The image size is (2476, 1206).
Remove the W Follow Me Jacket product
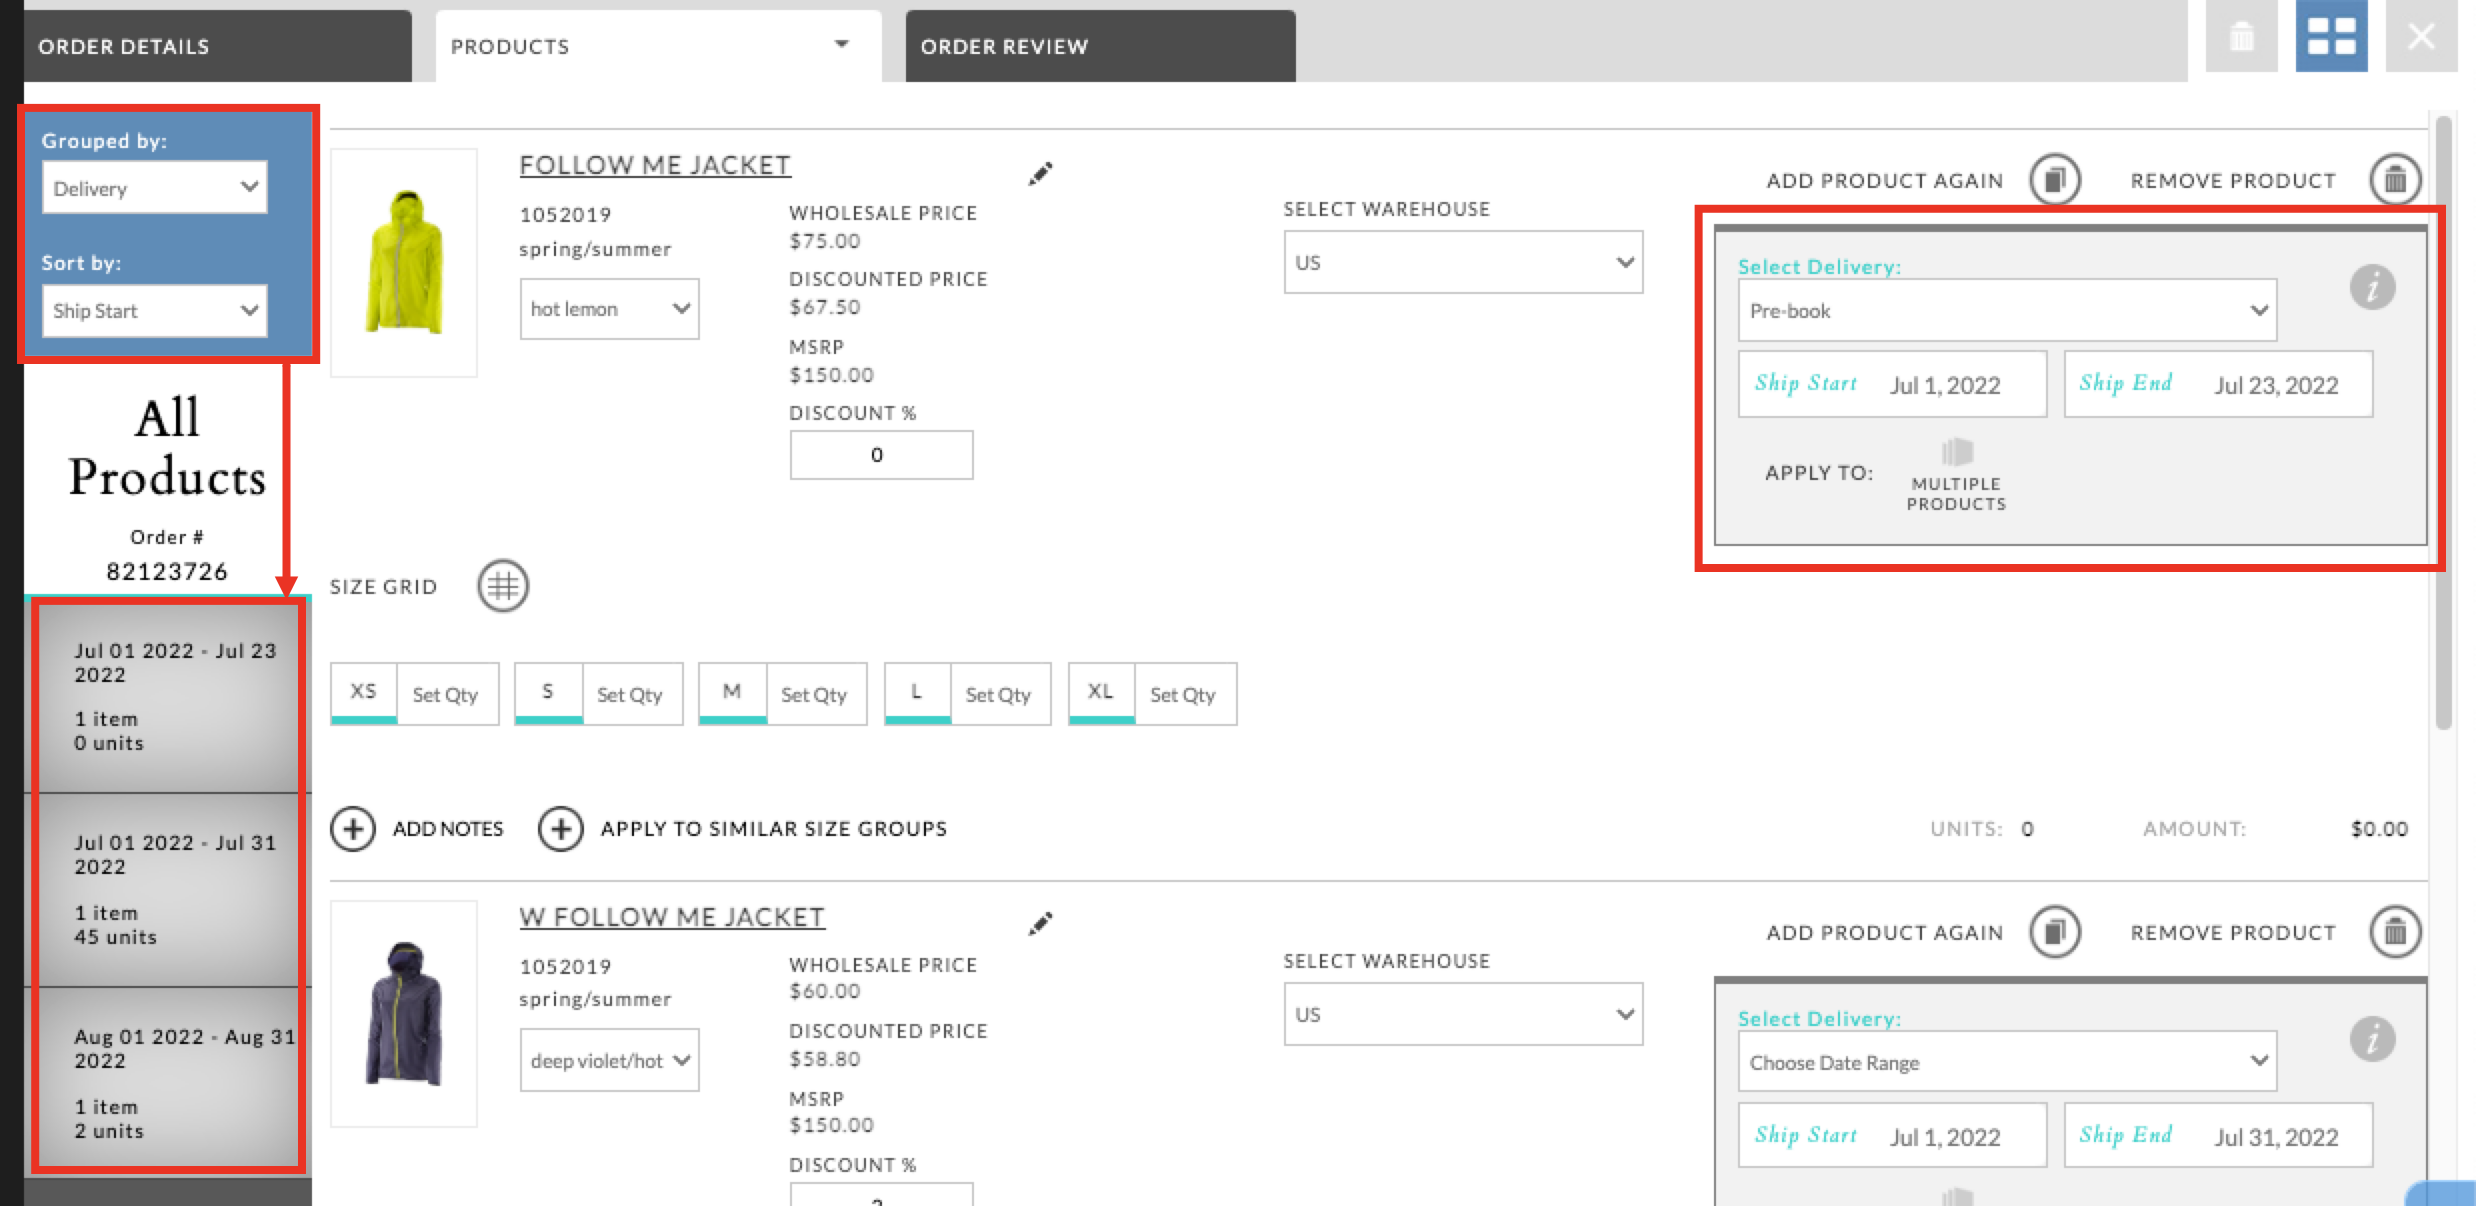2394,931
